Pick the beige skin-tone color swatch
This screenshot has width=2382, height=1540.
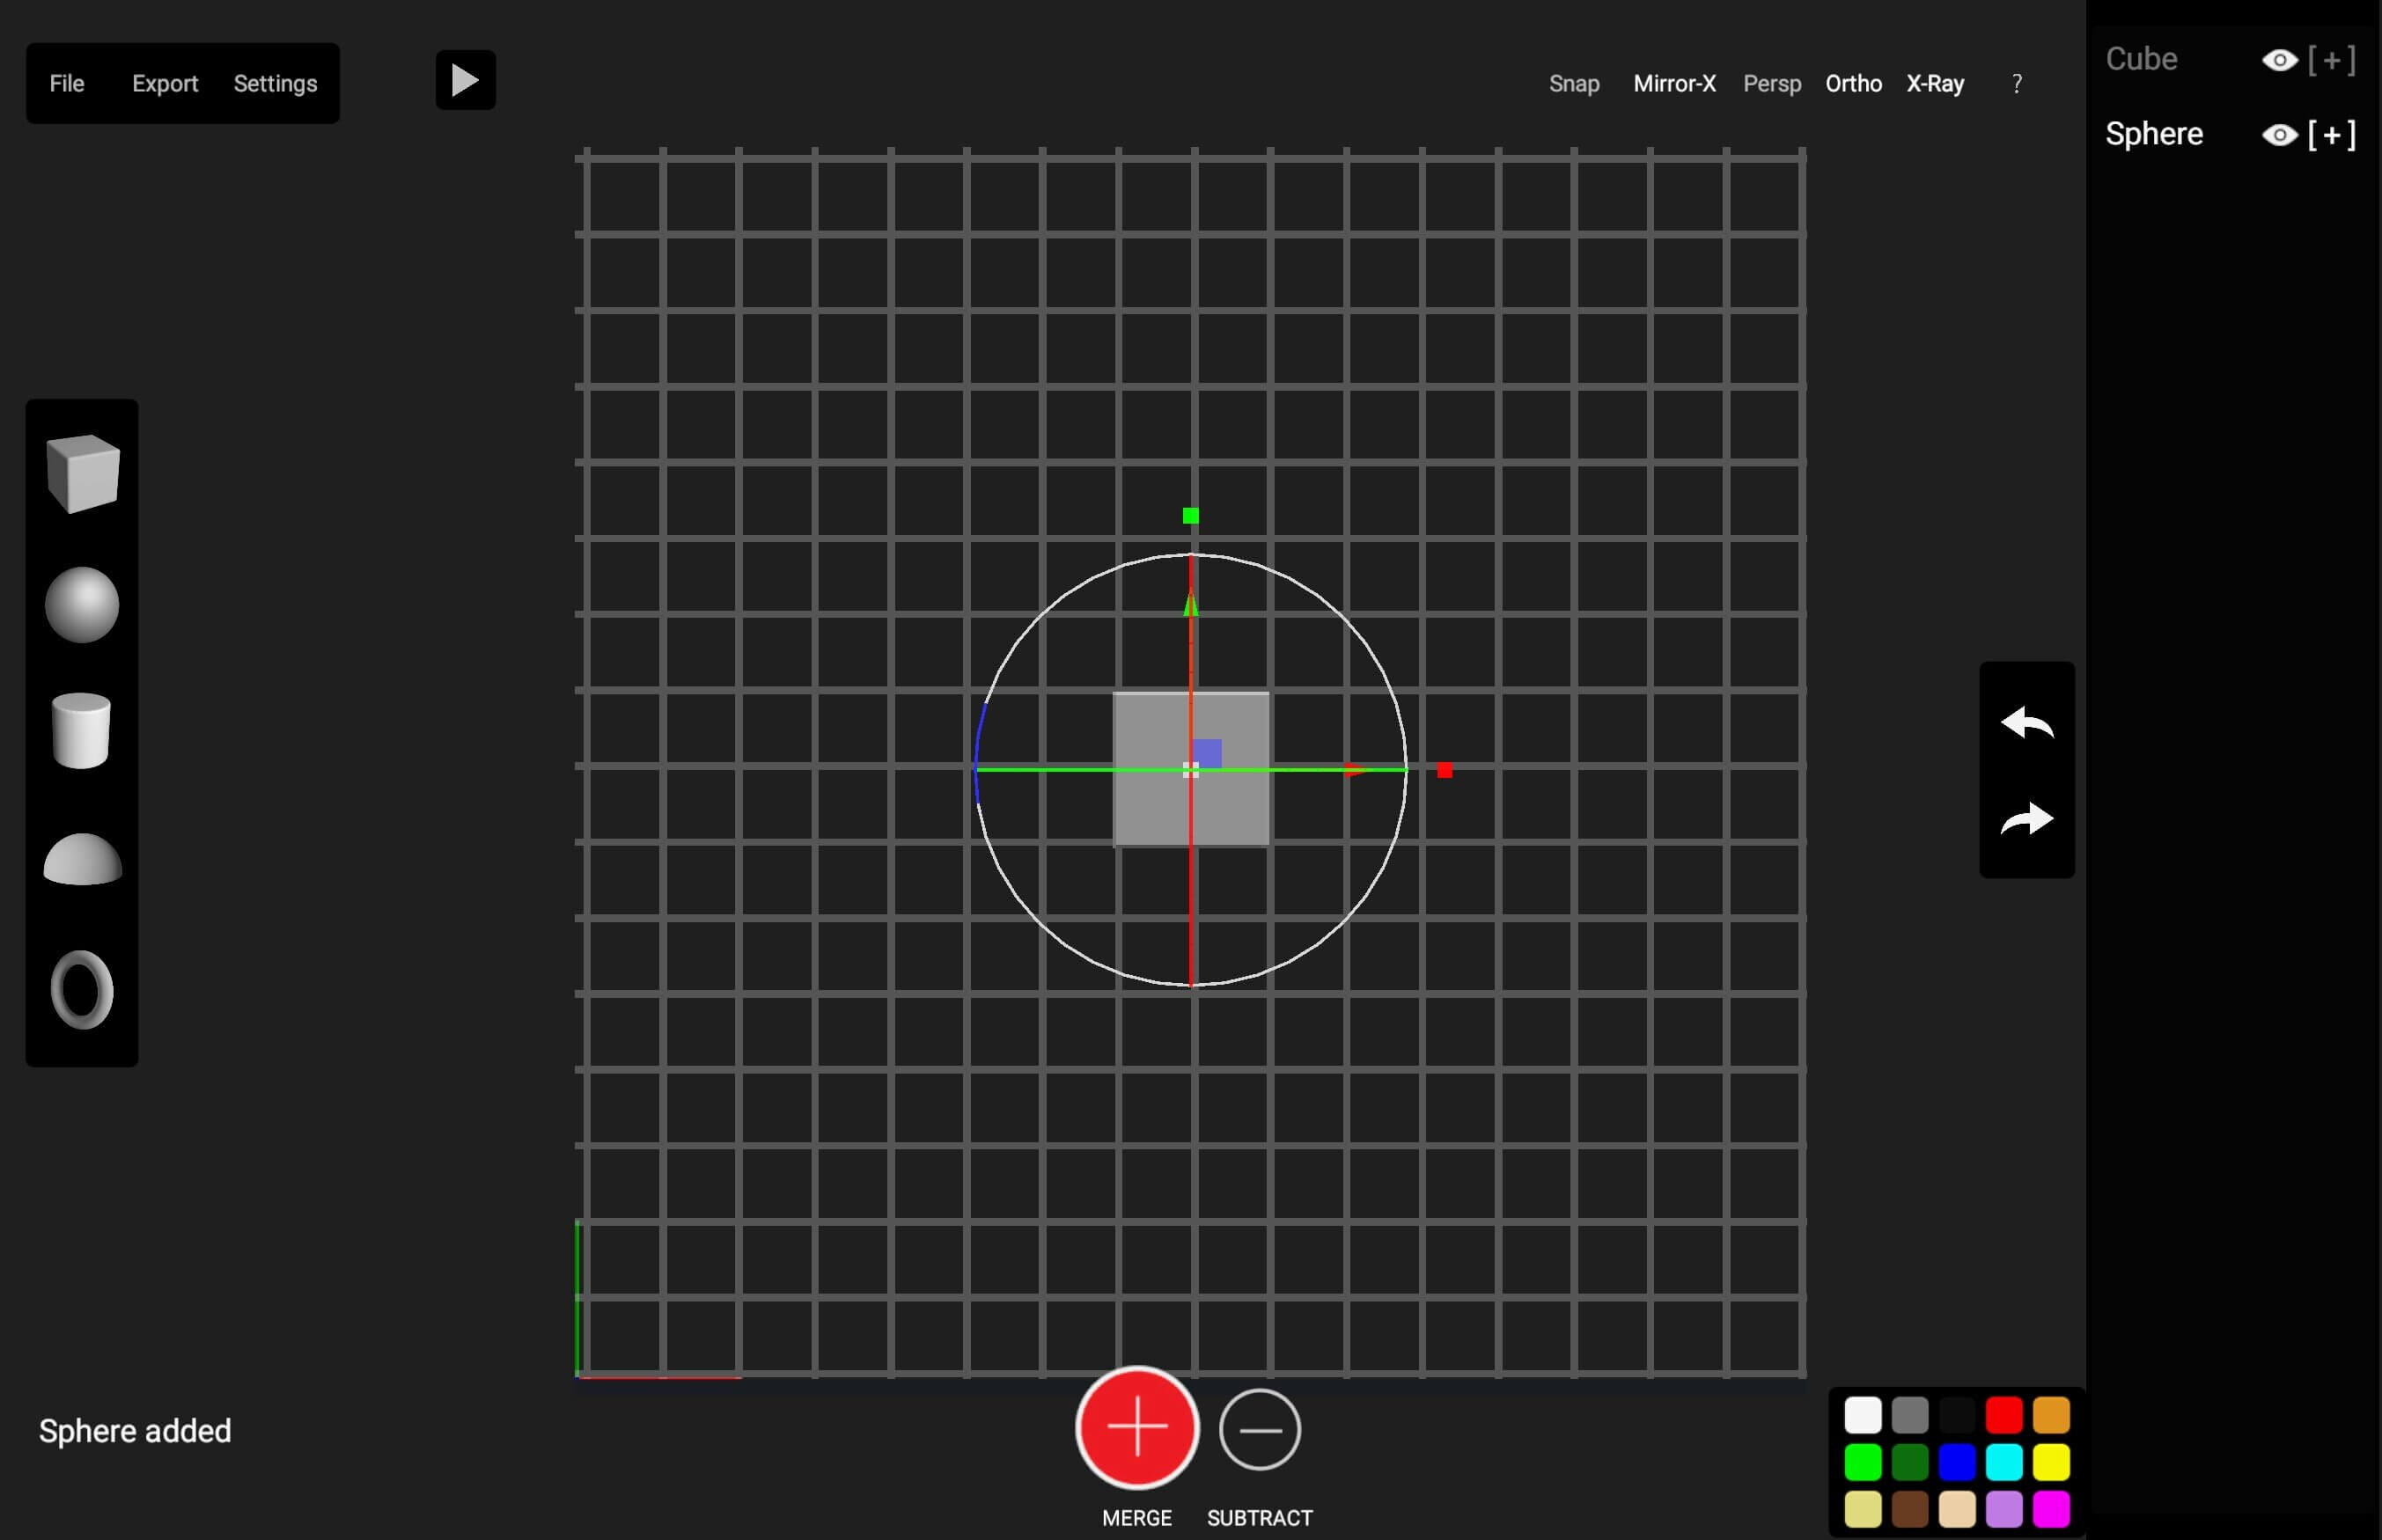tap(1957, 1509)
